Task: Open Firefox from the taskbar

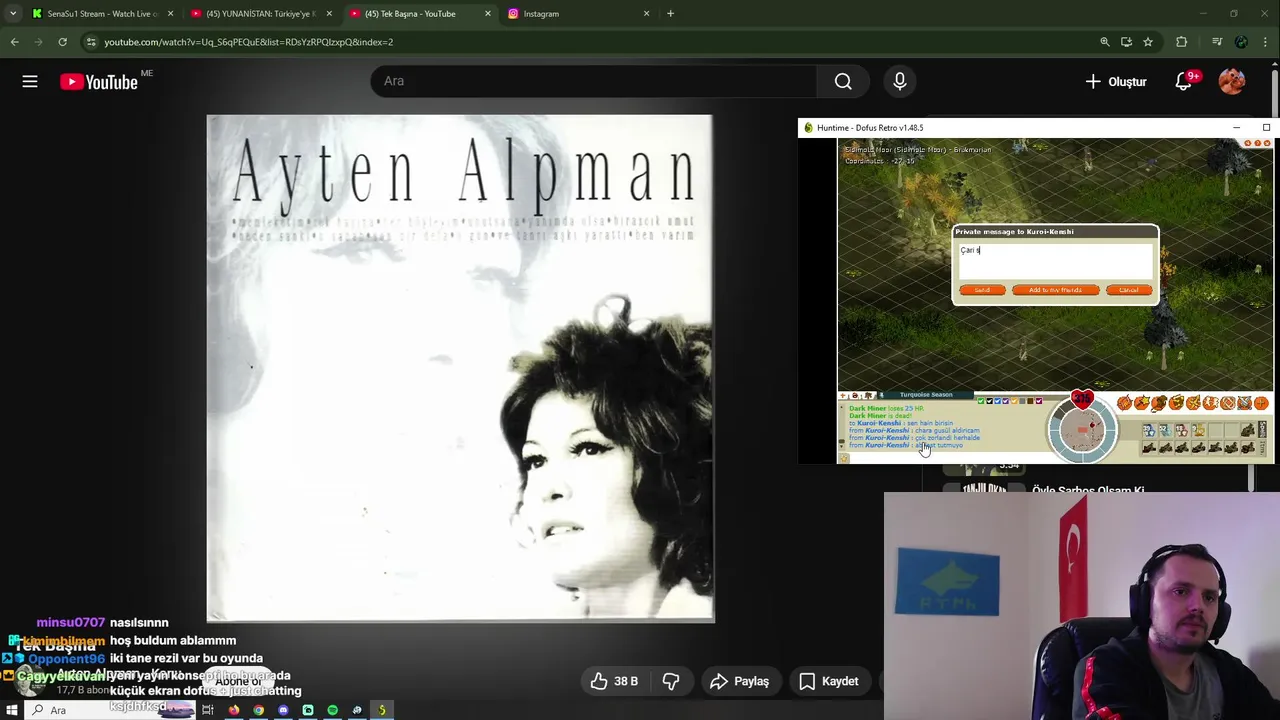Action: point(234,710)
